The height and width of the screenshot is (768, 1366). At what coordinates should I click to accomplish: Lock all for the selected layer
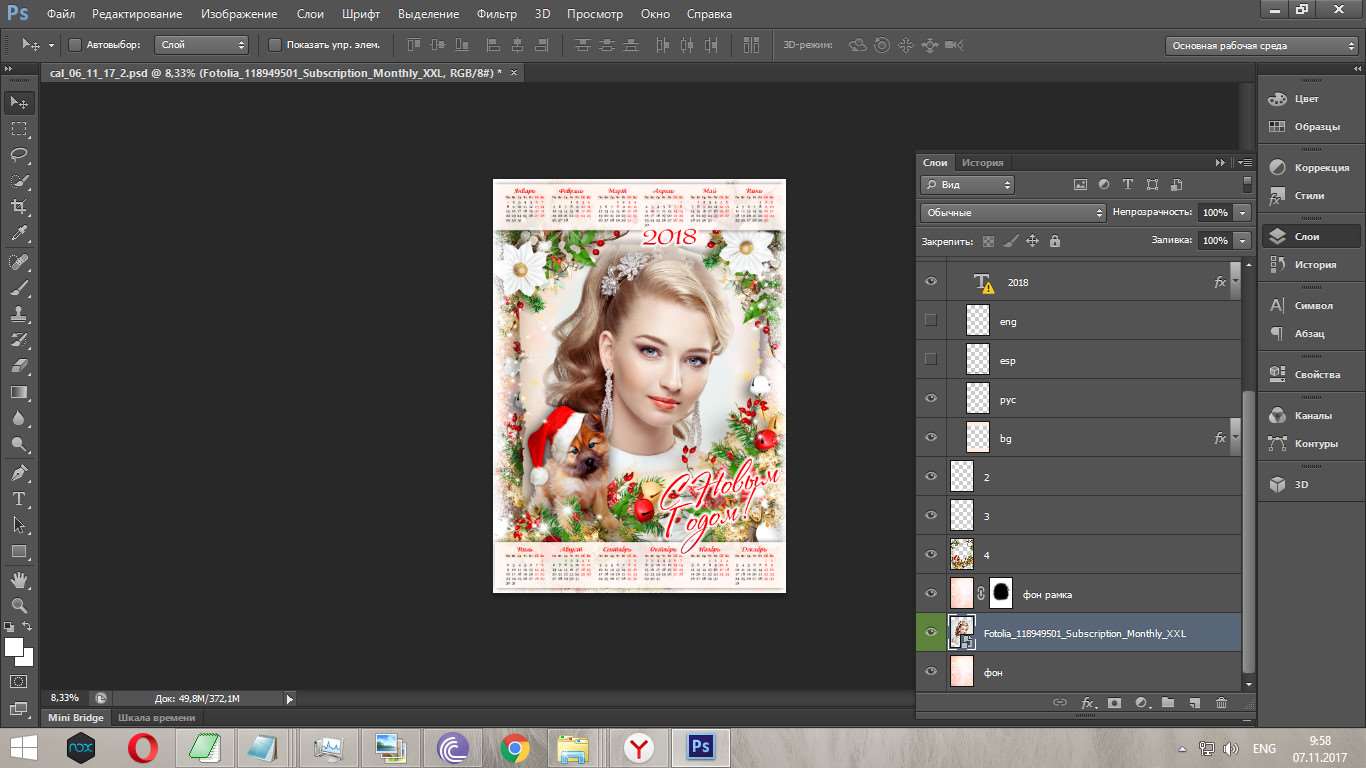coord(1055,241)
